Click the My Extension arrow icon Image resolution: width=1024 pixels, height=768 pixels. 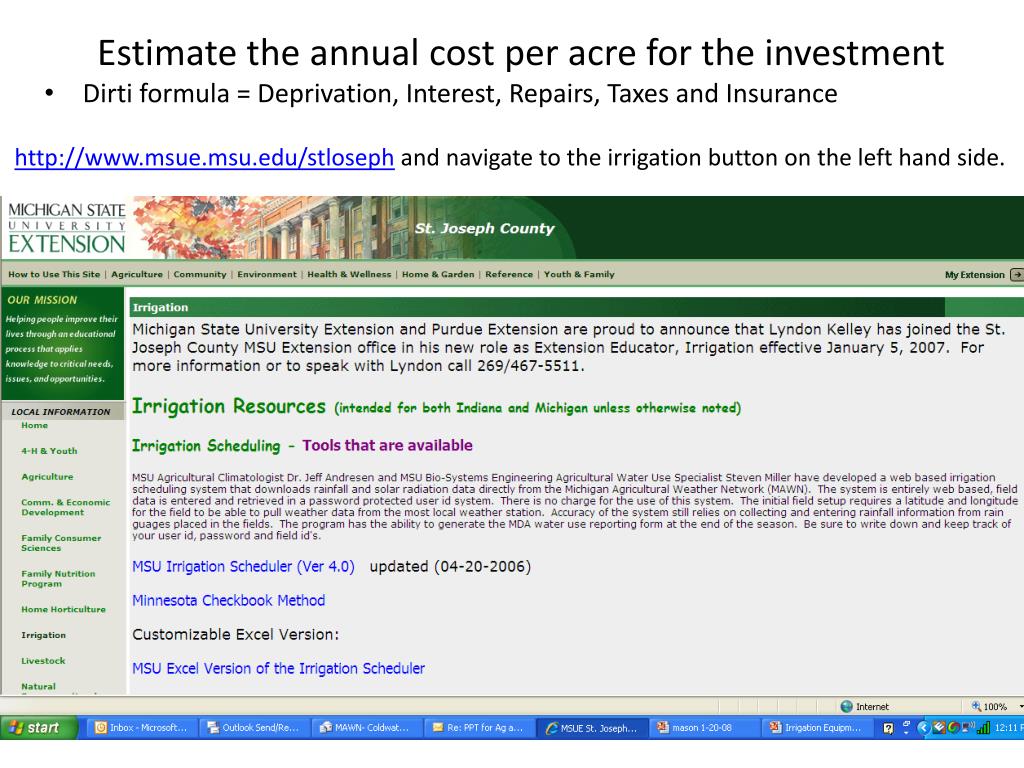pyautogui.click(x=1017, y=275)
